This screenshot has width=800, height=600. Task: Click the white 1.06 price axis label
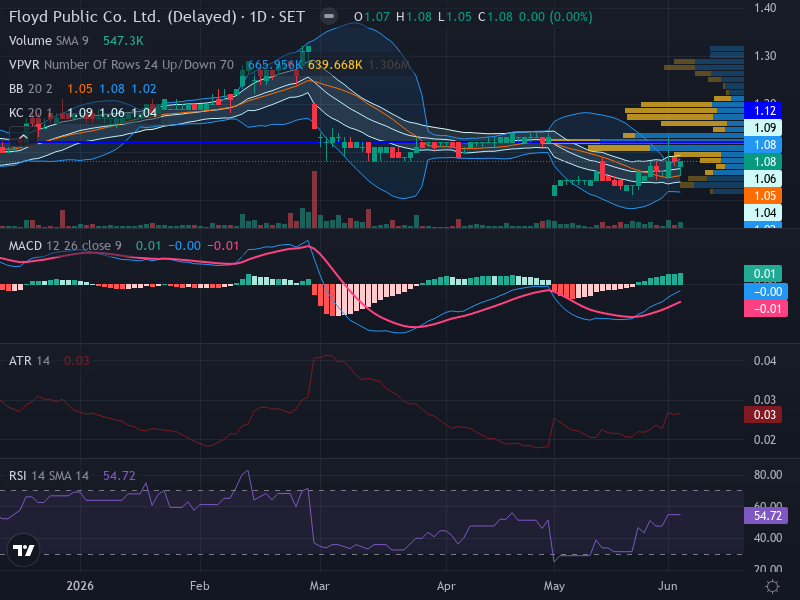764,179
